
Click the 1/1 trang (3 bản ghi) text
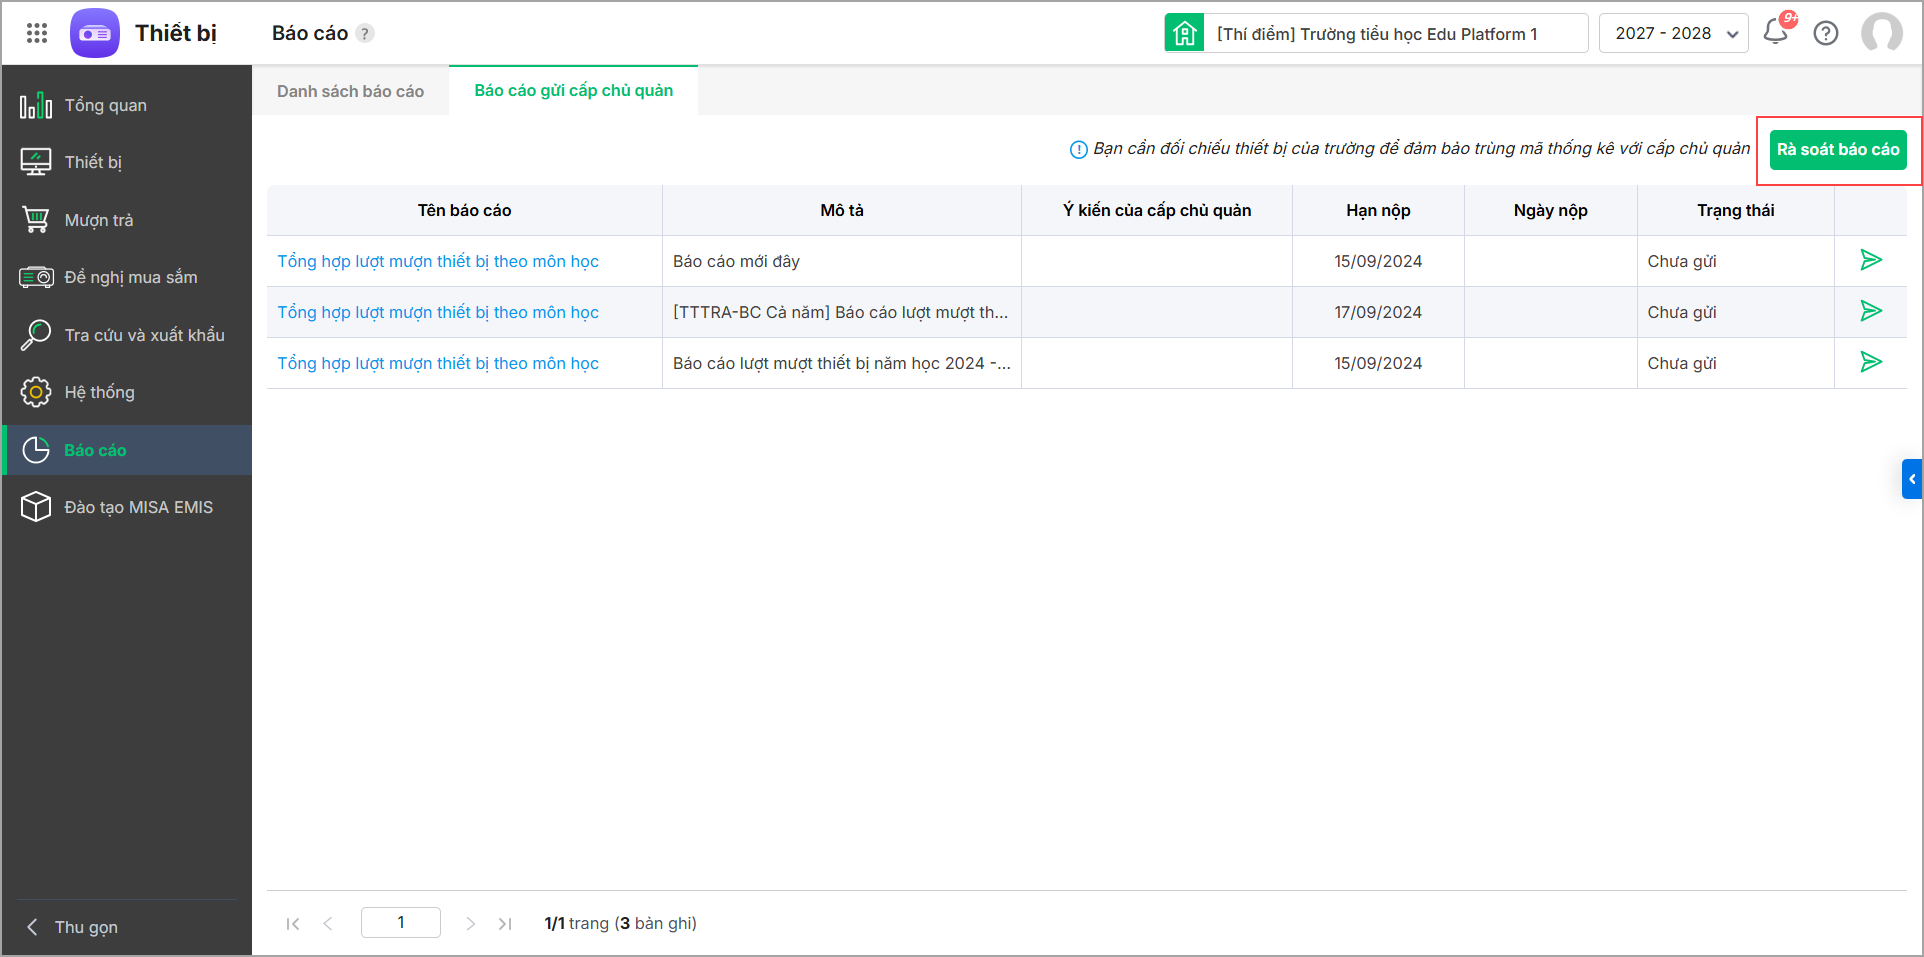(x=620, y=923)
